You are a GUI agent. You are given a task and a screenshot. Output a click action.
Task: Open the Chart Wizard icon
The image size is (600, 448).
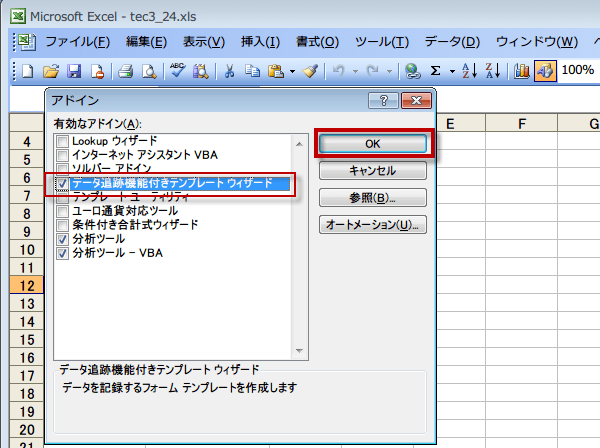521,71
